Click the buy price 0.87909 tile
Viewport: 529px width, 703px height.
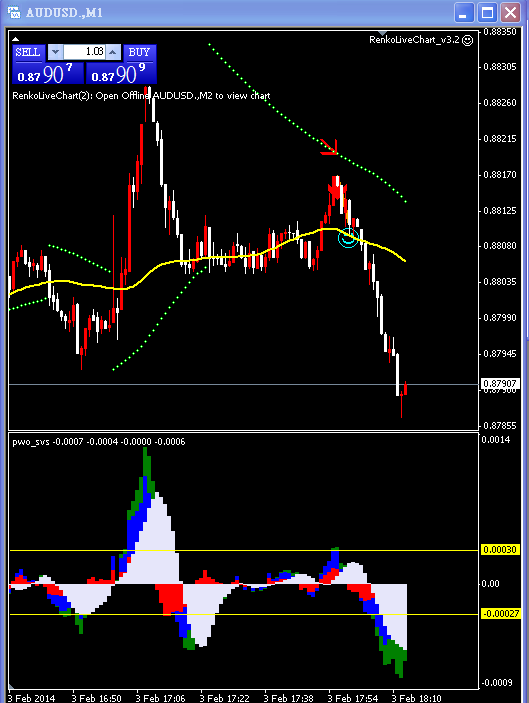coord(121,73)
